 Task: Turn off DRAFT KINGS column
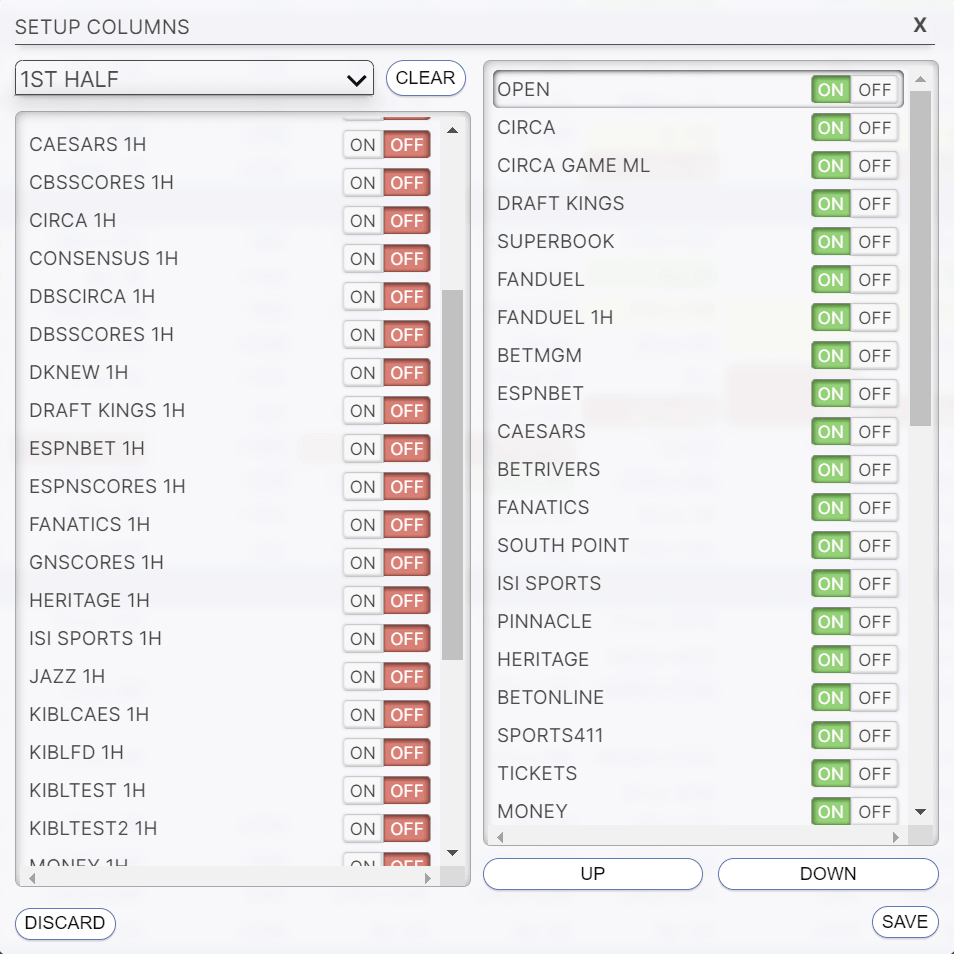874,204
